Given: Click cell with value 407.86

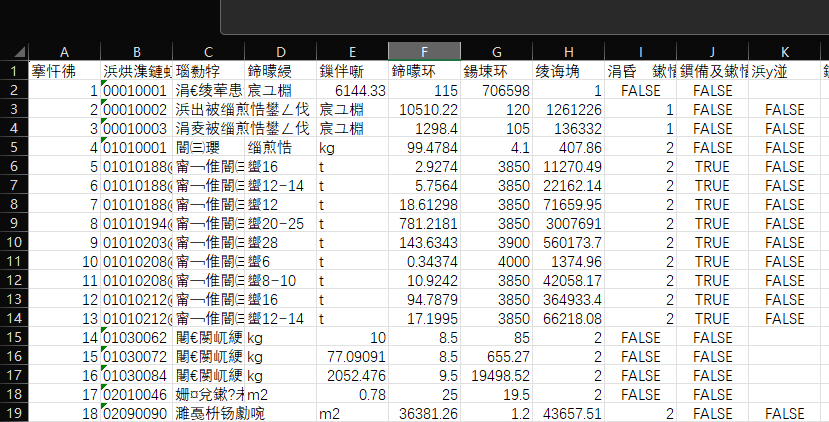Looking at the screenshot, I should pyautogui.click(x=568, y=148).
